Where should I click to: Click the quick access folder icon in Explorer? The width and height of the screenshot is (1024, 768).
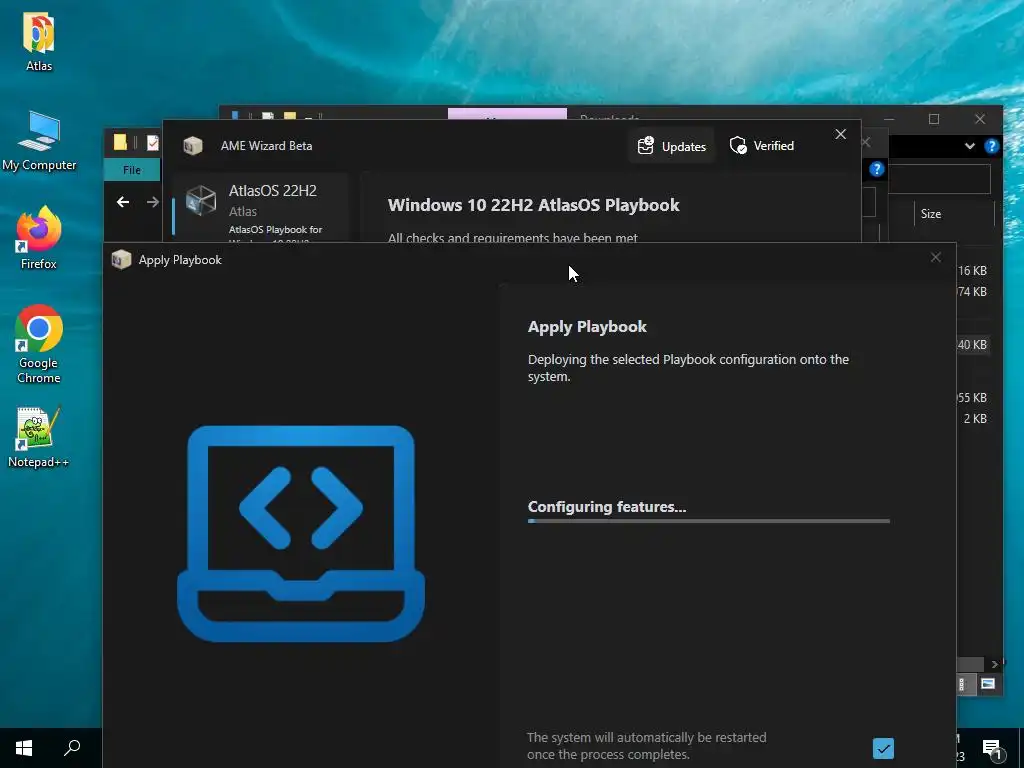pyautogui.click(x=120, y=142)
